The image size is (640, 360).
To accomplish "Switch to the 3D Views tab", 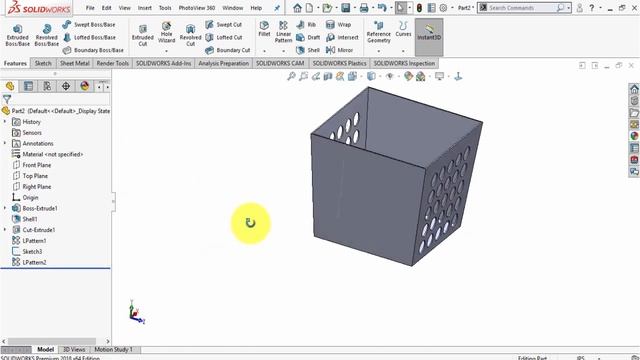I will 74,349.
